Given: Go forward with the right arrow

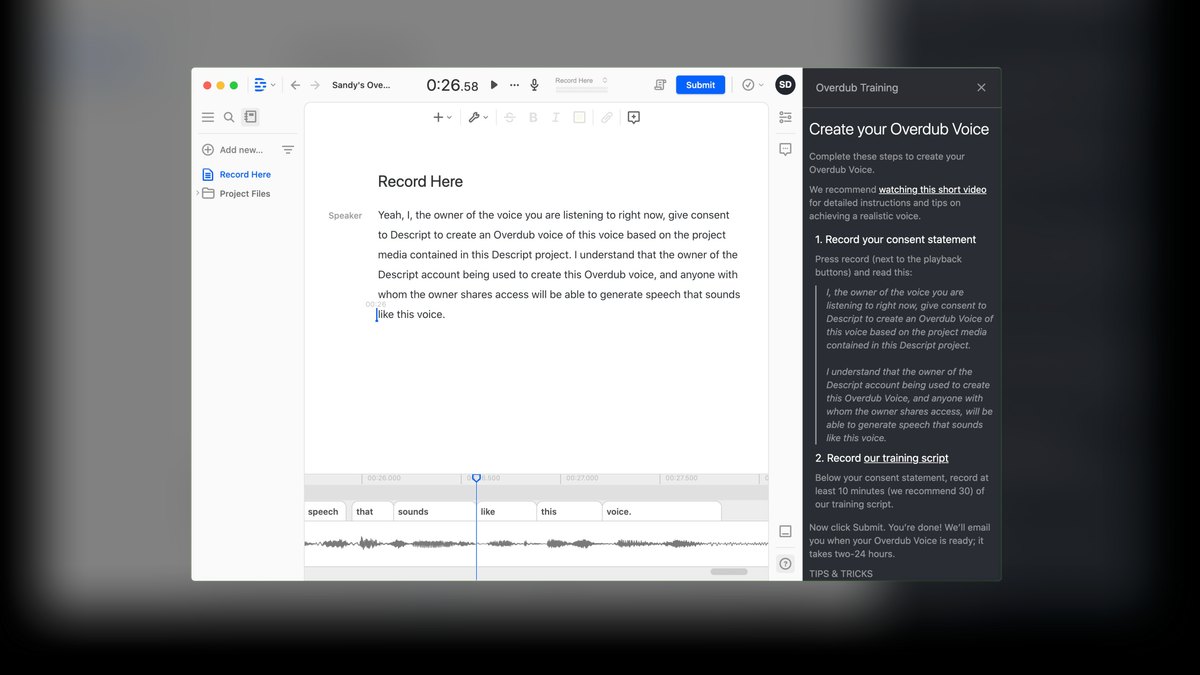Looking at the screenshot, I should pos(315,85).
